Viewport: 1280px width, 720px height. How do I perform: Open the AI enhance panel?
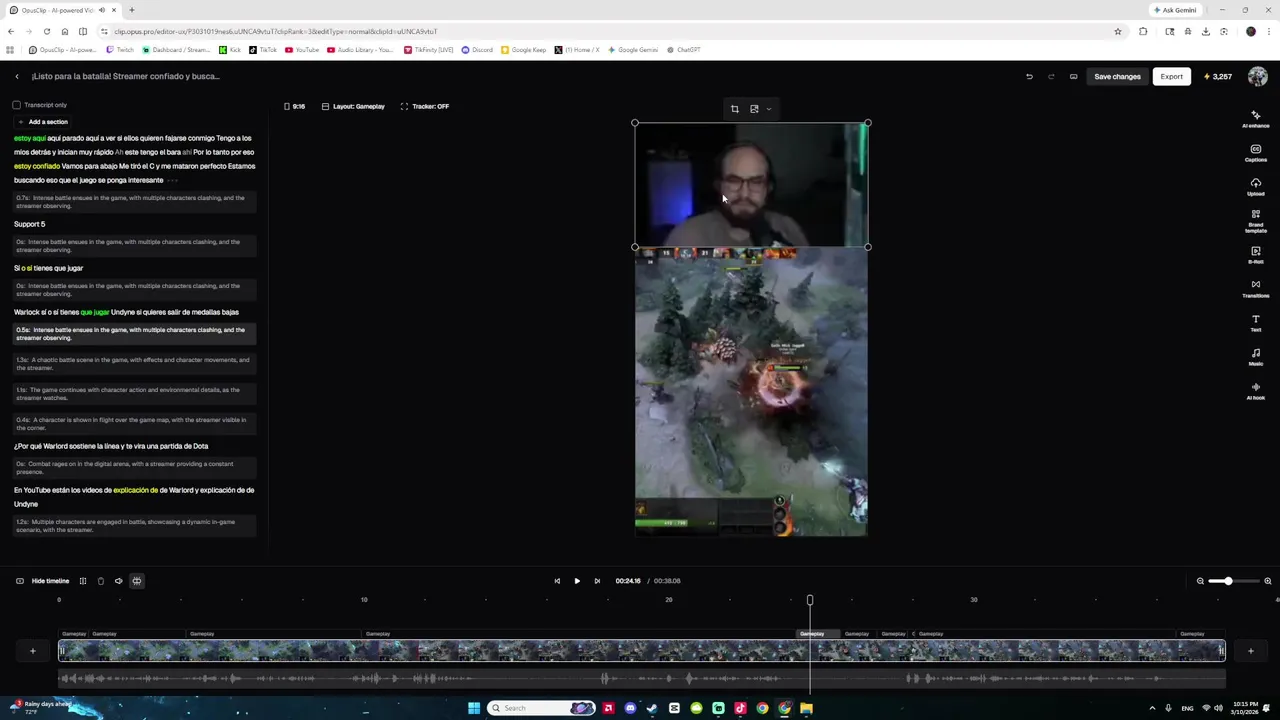point(1255,119)
